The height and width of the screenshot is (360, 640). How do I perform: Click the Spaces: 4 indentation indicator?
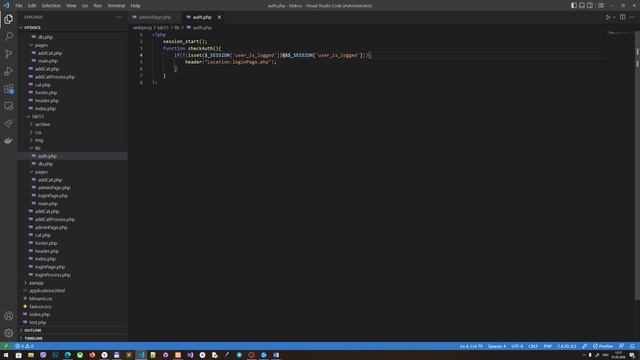[497, 346]
